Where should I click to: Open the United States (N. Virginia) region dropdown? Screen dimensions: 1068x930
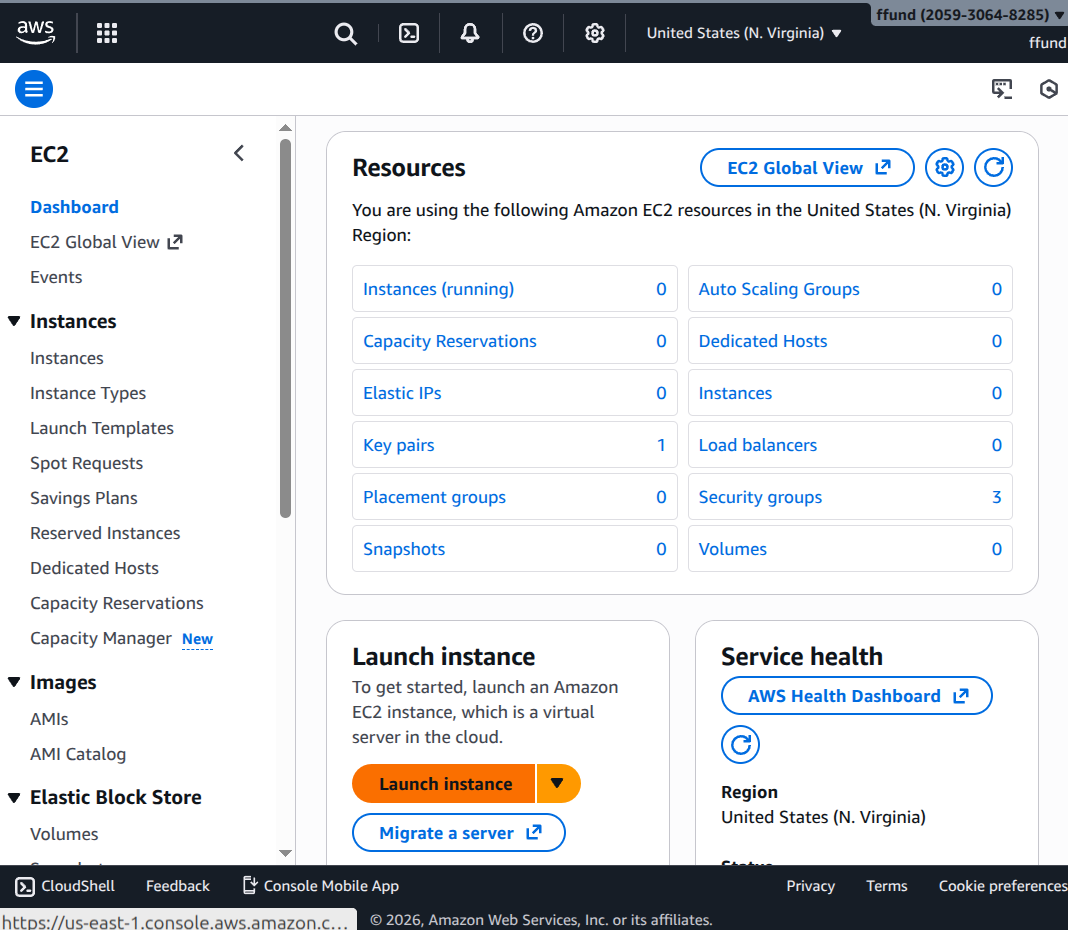coord(744,33)
